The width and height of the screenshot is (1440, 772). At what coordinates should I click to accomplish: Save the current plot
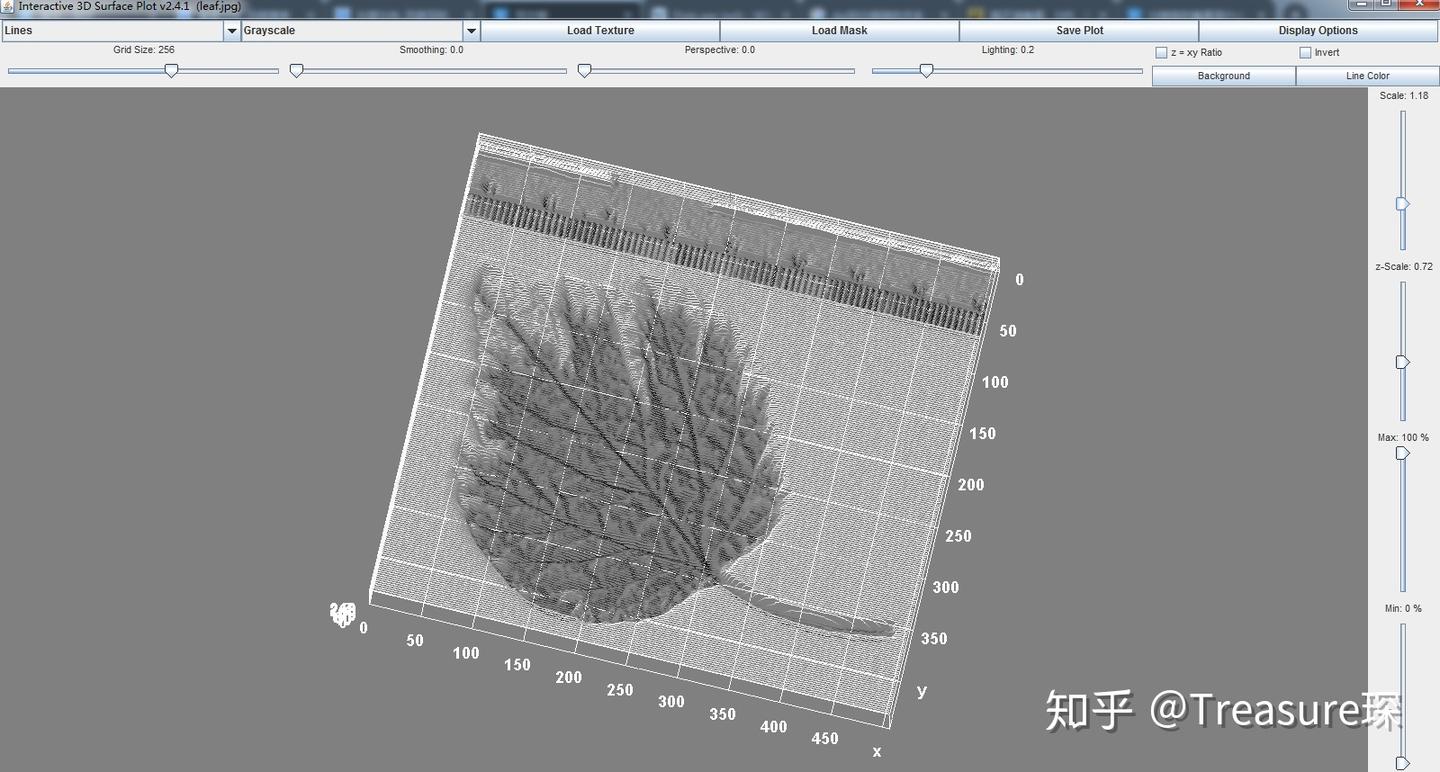(1078, 30)
